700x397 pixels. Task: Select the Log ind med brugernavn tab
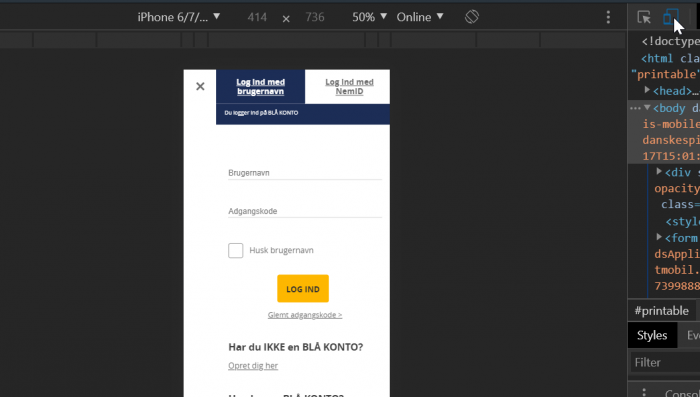(x=260, y=87)
